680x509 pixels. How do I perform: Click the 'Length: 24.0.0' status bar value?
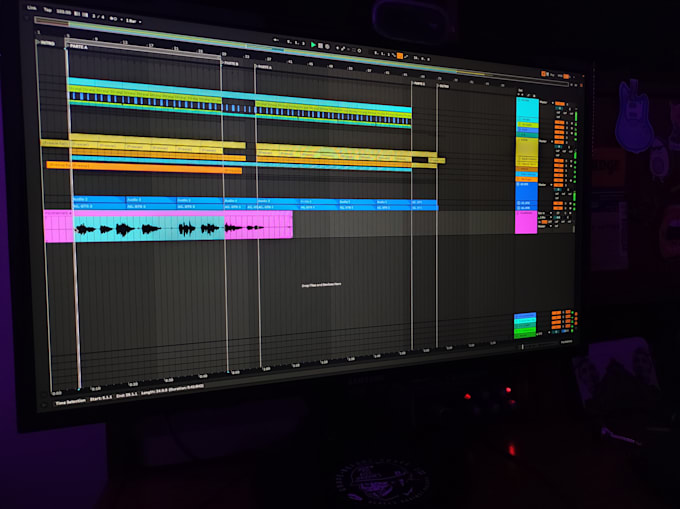point(156,391)
